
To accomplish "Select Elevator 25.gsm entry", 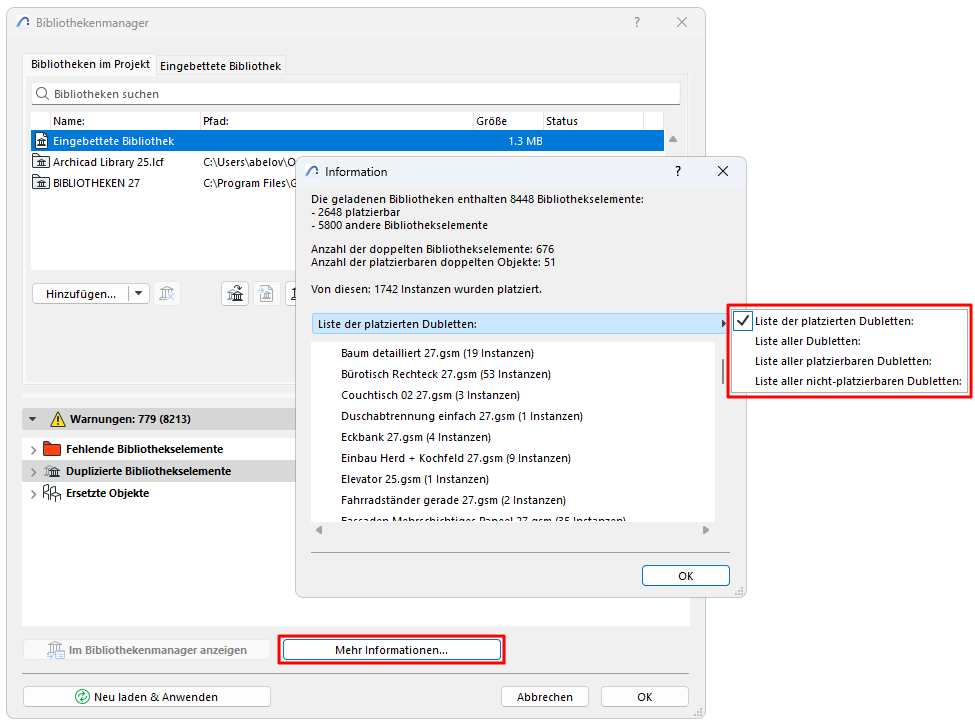I will pos(415,479).
